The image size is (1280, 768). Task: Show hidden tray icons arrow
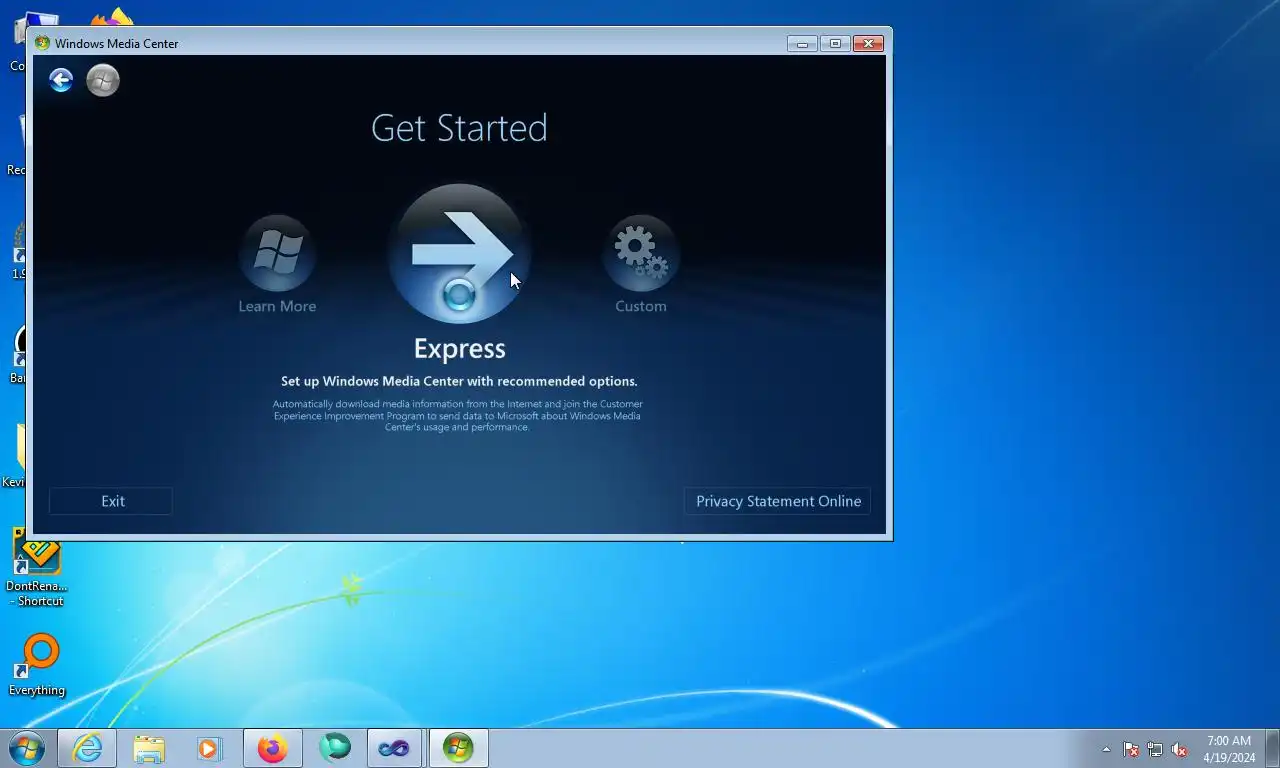click(x=1106, y=749)
